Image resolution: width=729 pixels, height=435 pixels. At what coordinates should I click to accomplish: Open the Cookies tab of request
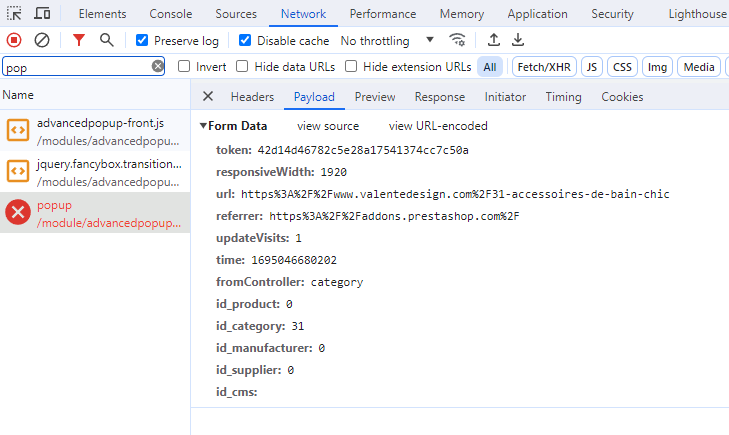[622, 97]
